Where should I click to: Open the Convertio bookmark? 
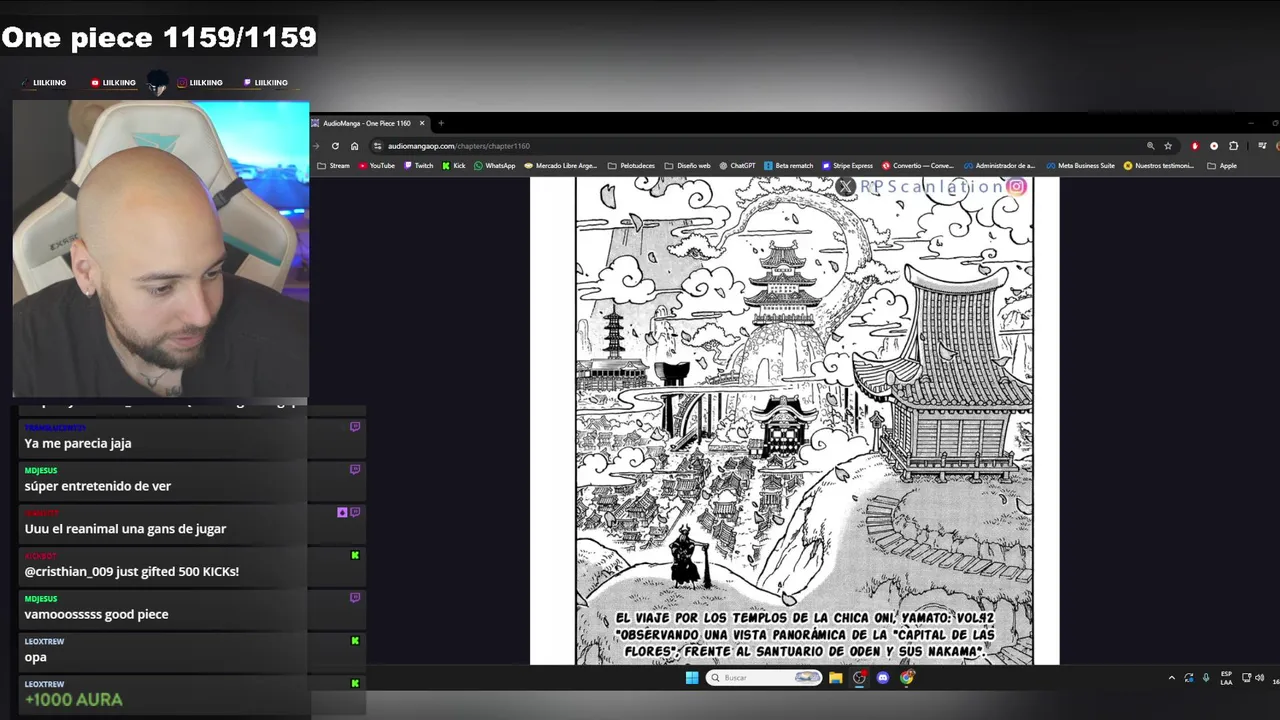918,166
